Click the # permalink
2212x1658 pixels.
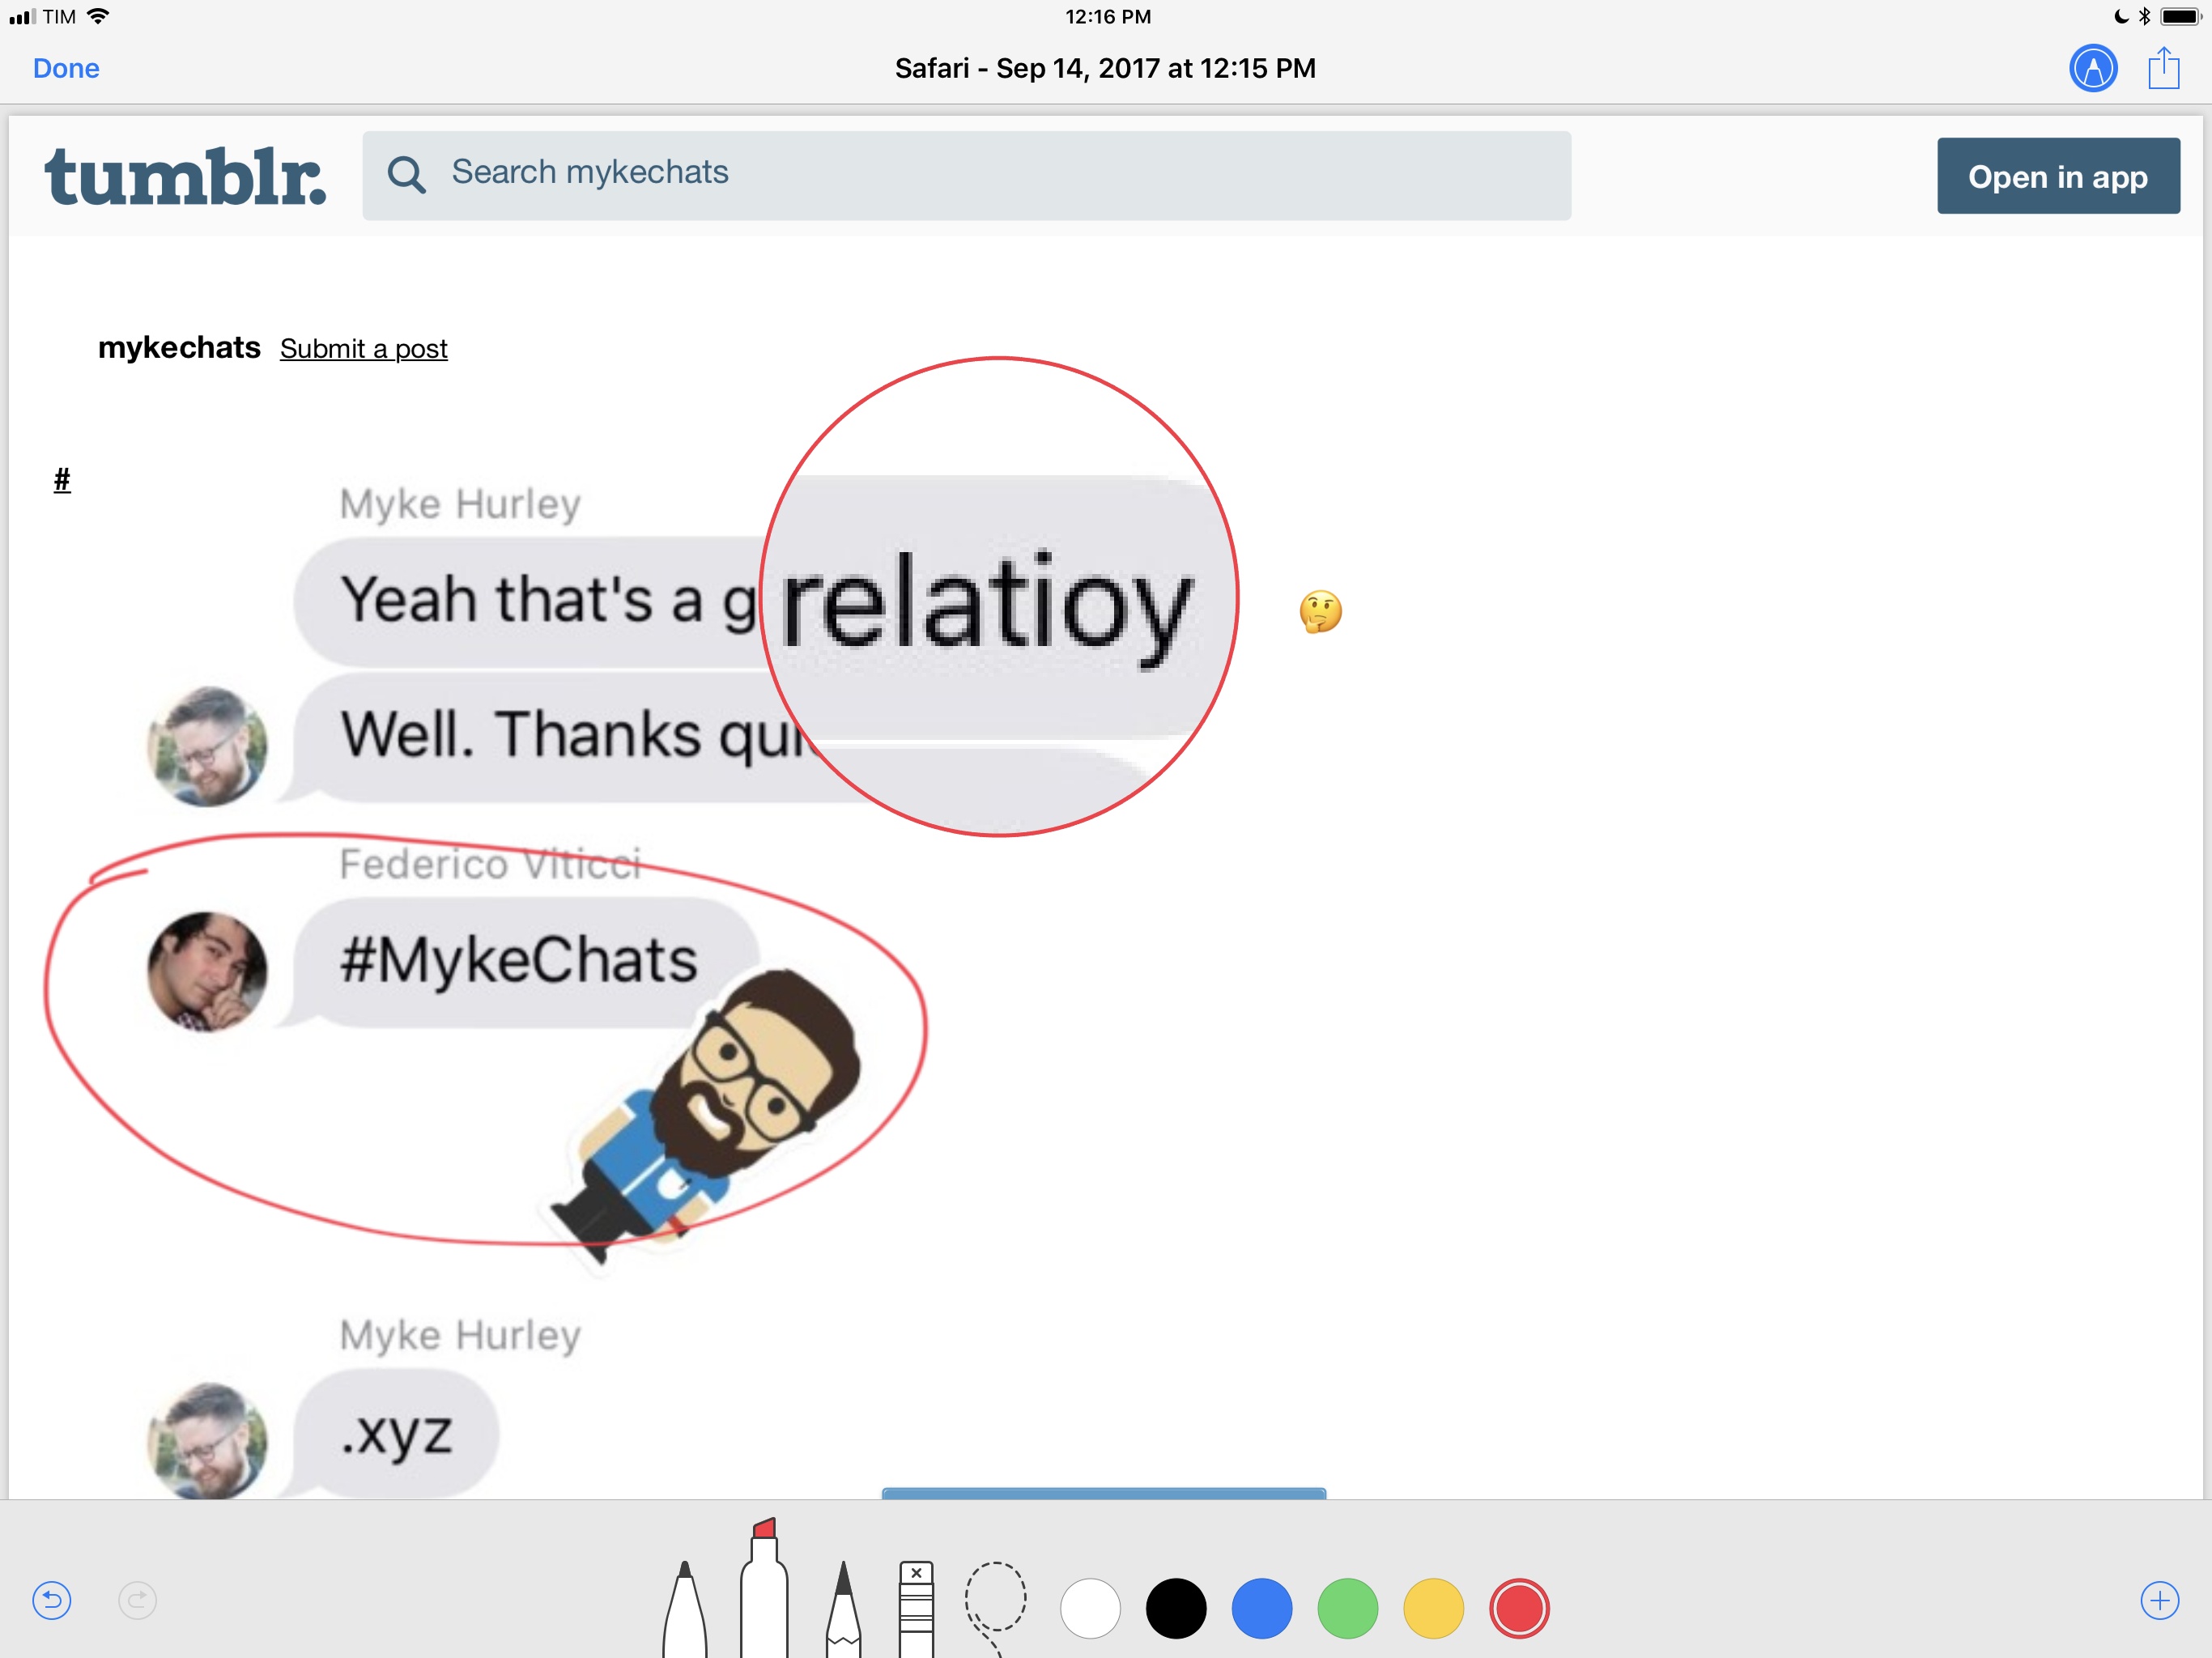point(62,480)
